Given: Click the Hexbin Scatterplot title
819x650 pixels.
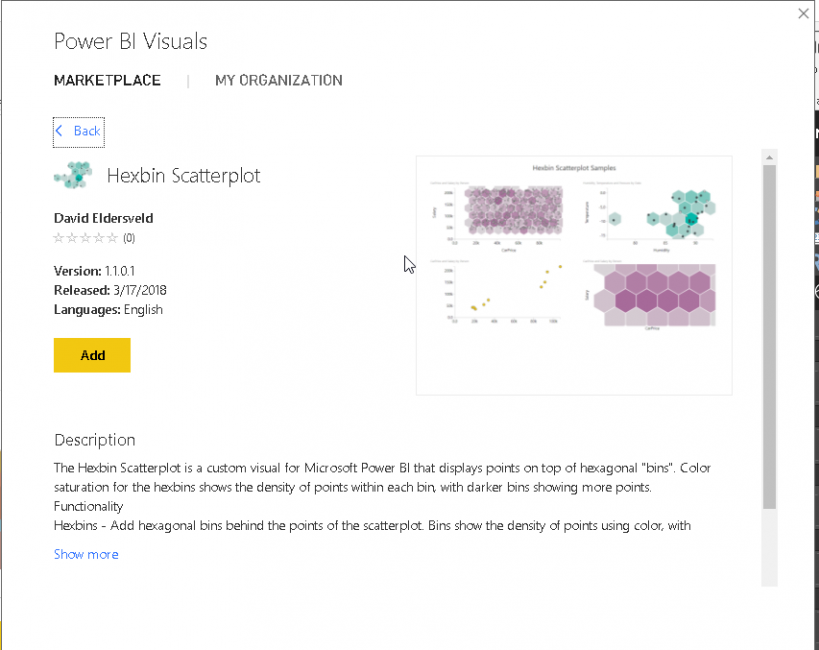Looking at the screenshot, I should pyautogui.click(x=184, y=176).
